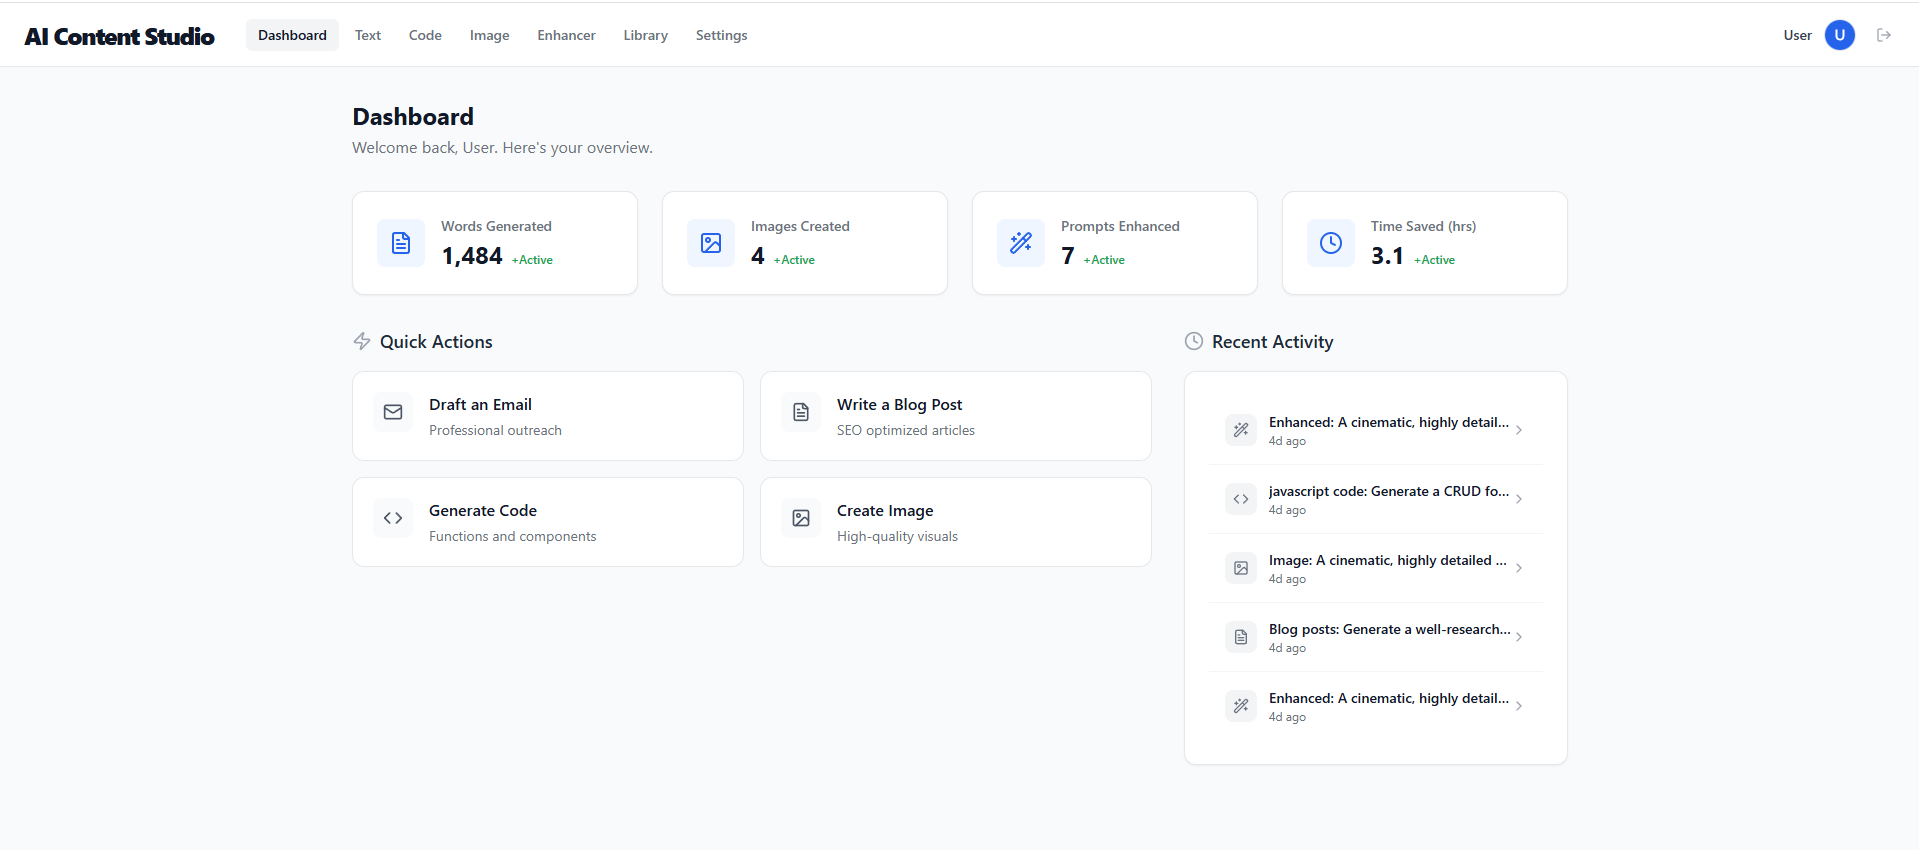Expand chevron on Image: A cinematic row

1519,568
